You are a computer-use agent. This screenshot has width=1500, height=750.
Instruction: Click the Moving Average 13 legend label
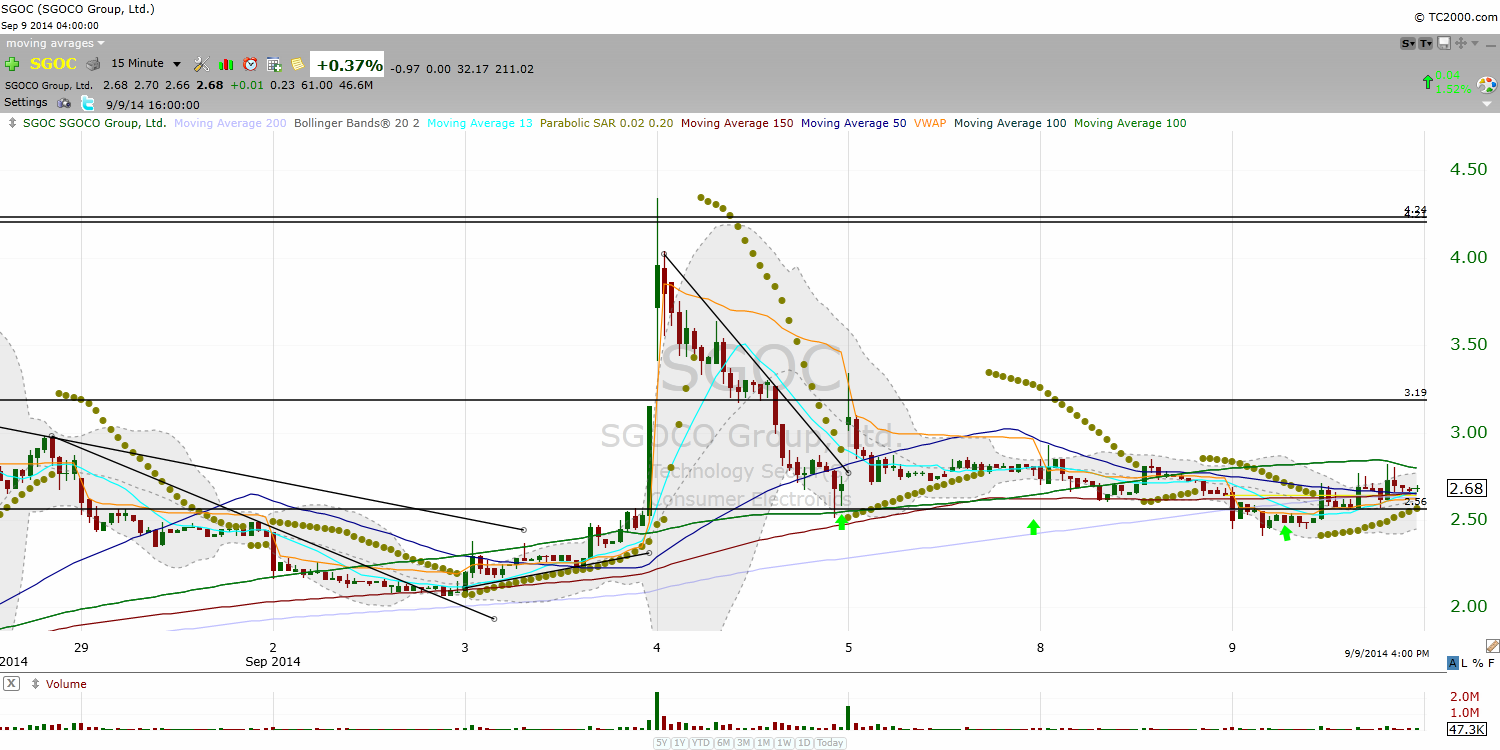(x=480, y=123)
